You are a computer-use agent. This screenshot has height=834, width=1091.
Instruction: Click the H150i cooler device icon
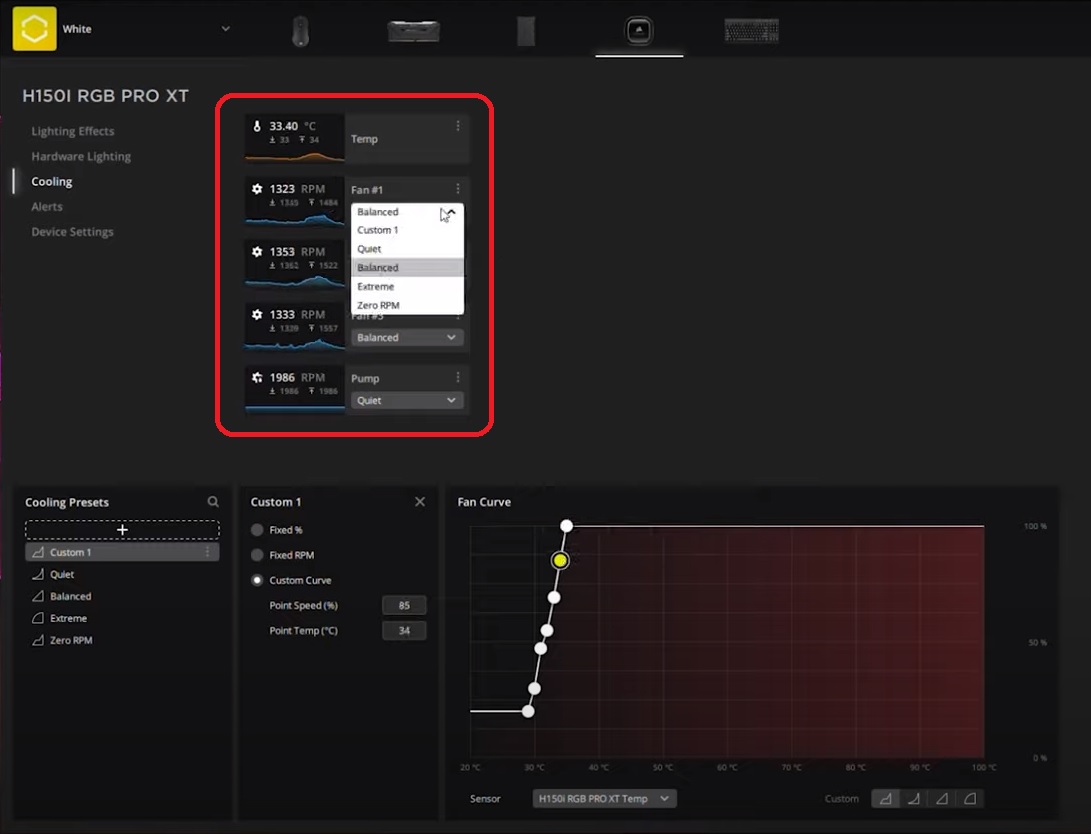tap(638, 30)
